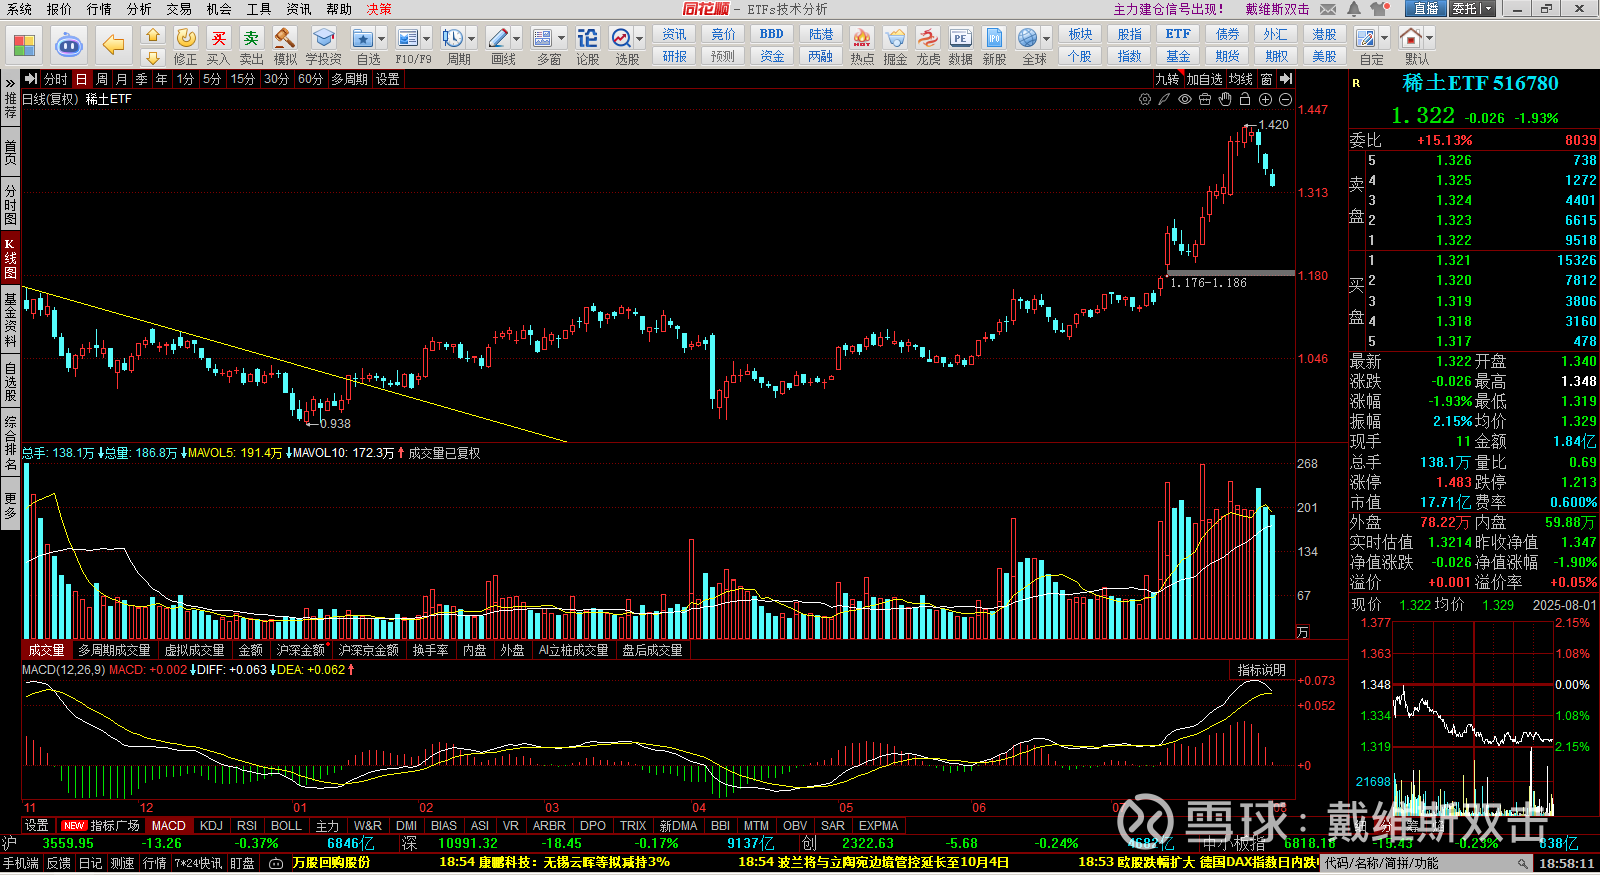Open the 掘金 mining cart icon

(x=895, y=38)
